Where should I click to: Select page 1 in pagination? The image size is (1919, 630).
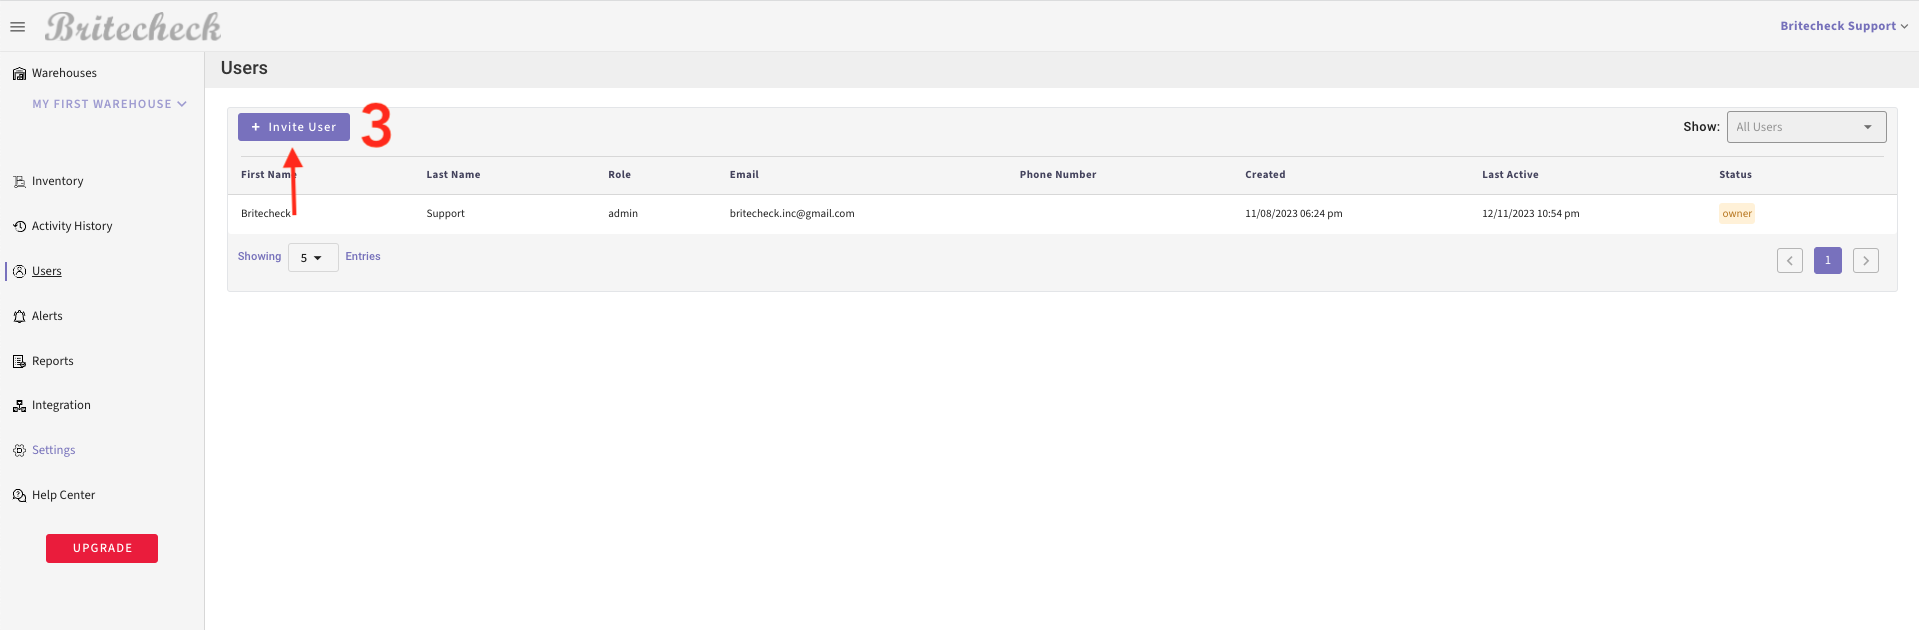1828,261
